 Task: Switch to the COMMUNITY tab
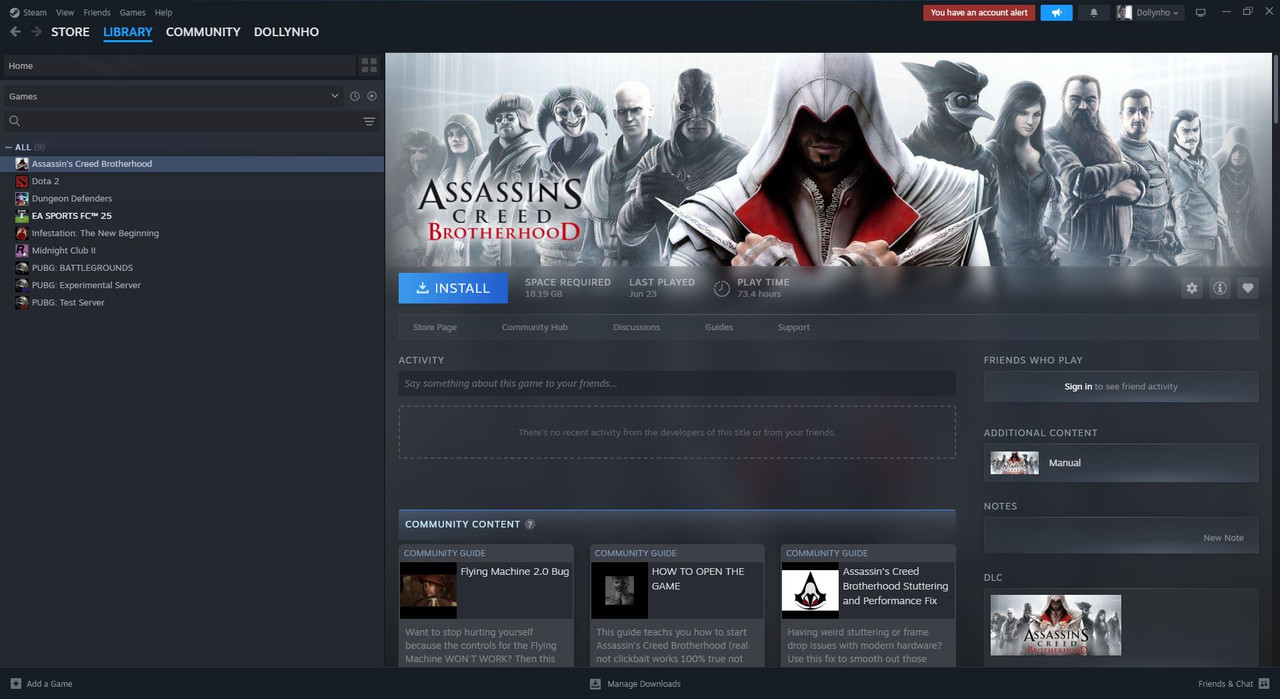203,32
